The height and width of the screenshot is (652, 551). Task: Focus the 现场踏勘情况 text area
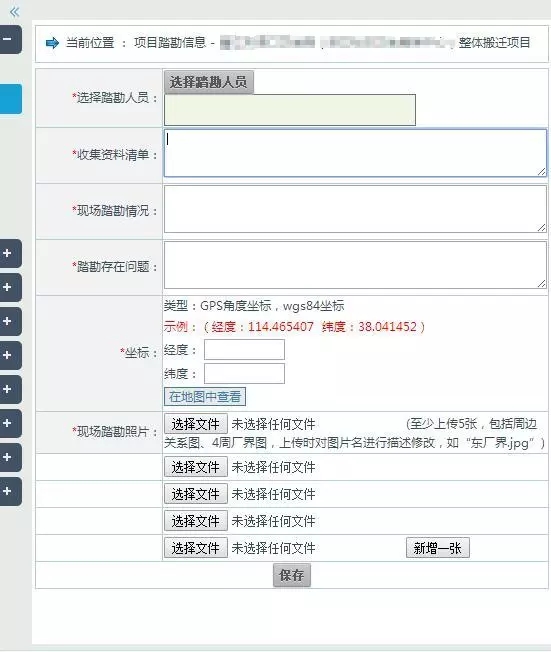coord(356,209)
